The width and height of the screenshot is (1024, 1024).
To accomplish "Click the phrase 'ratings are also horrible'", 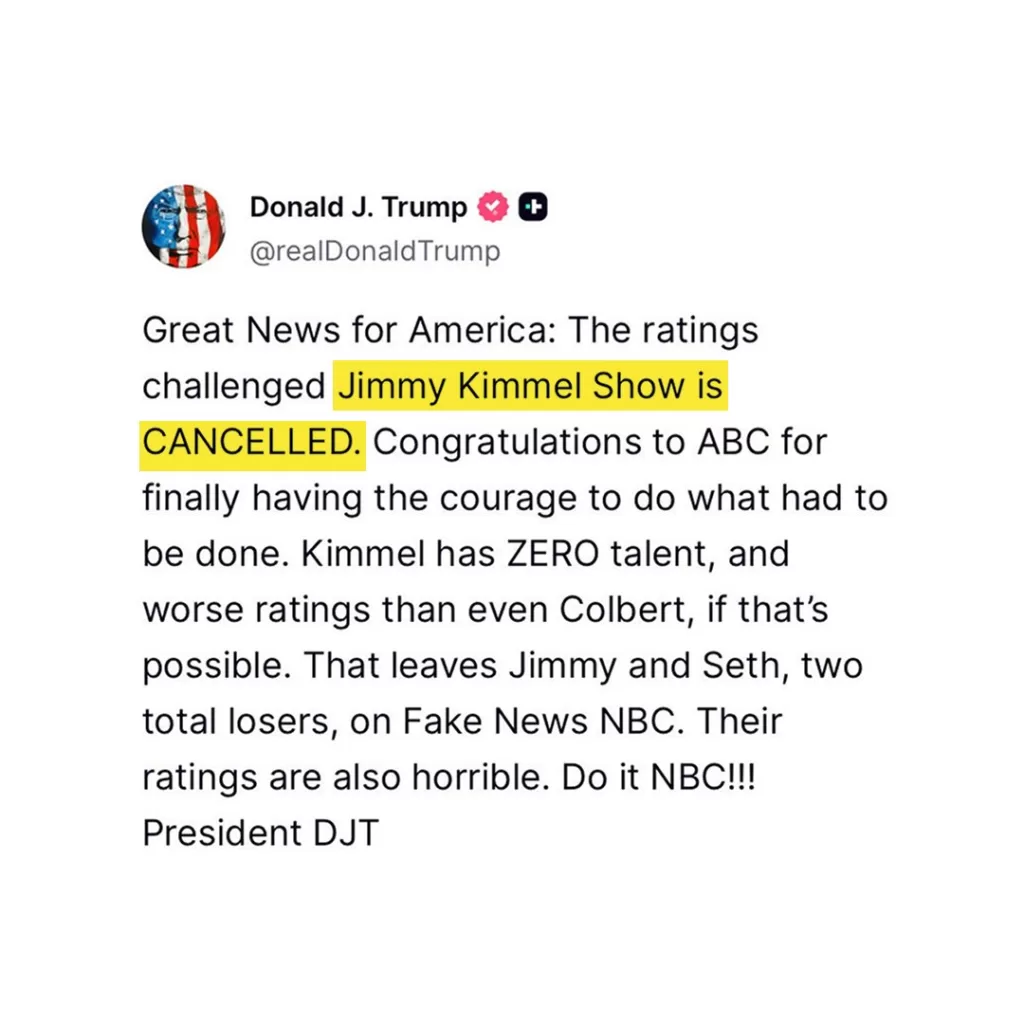I will click(346, 777).
